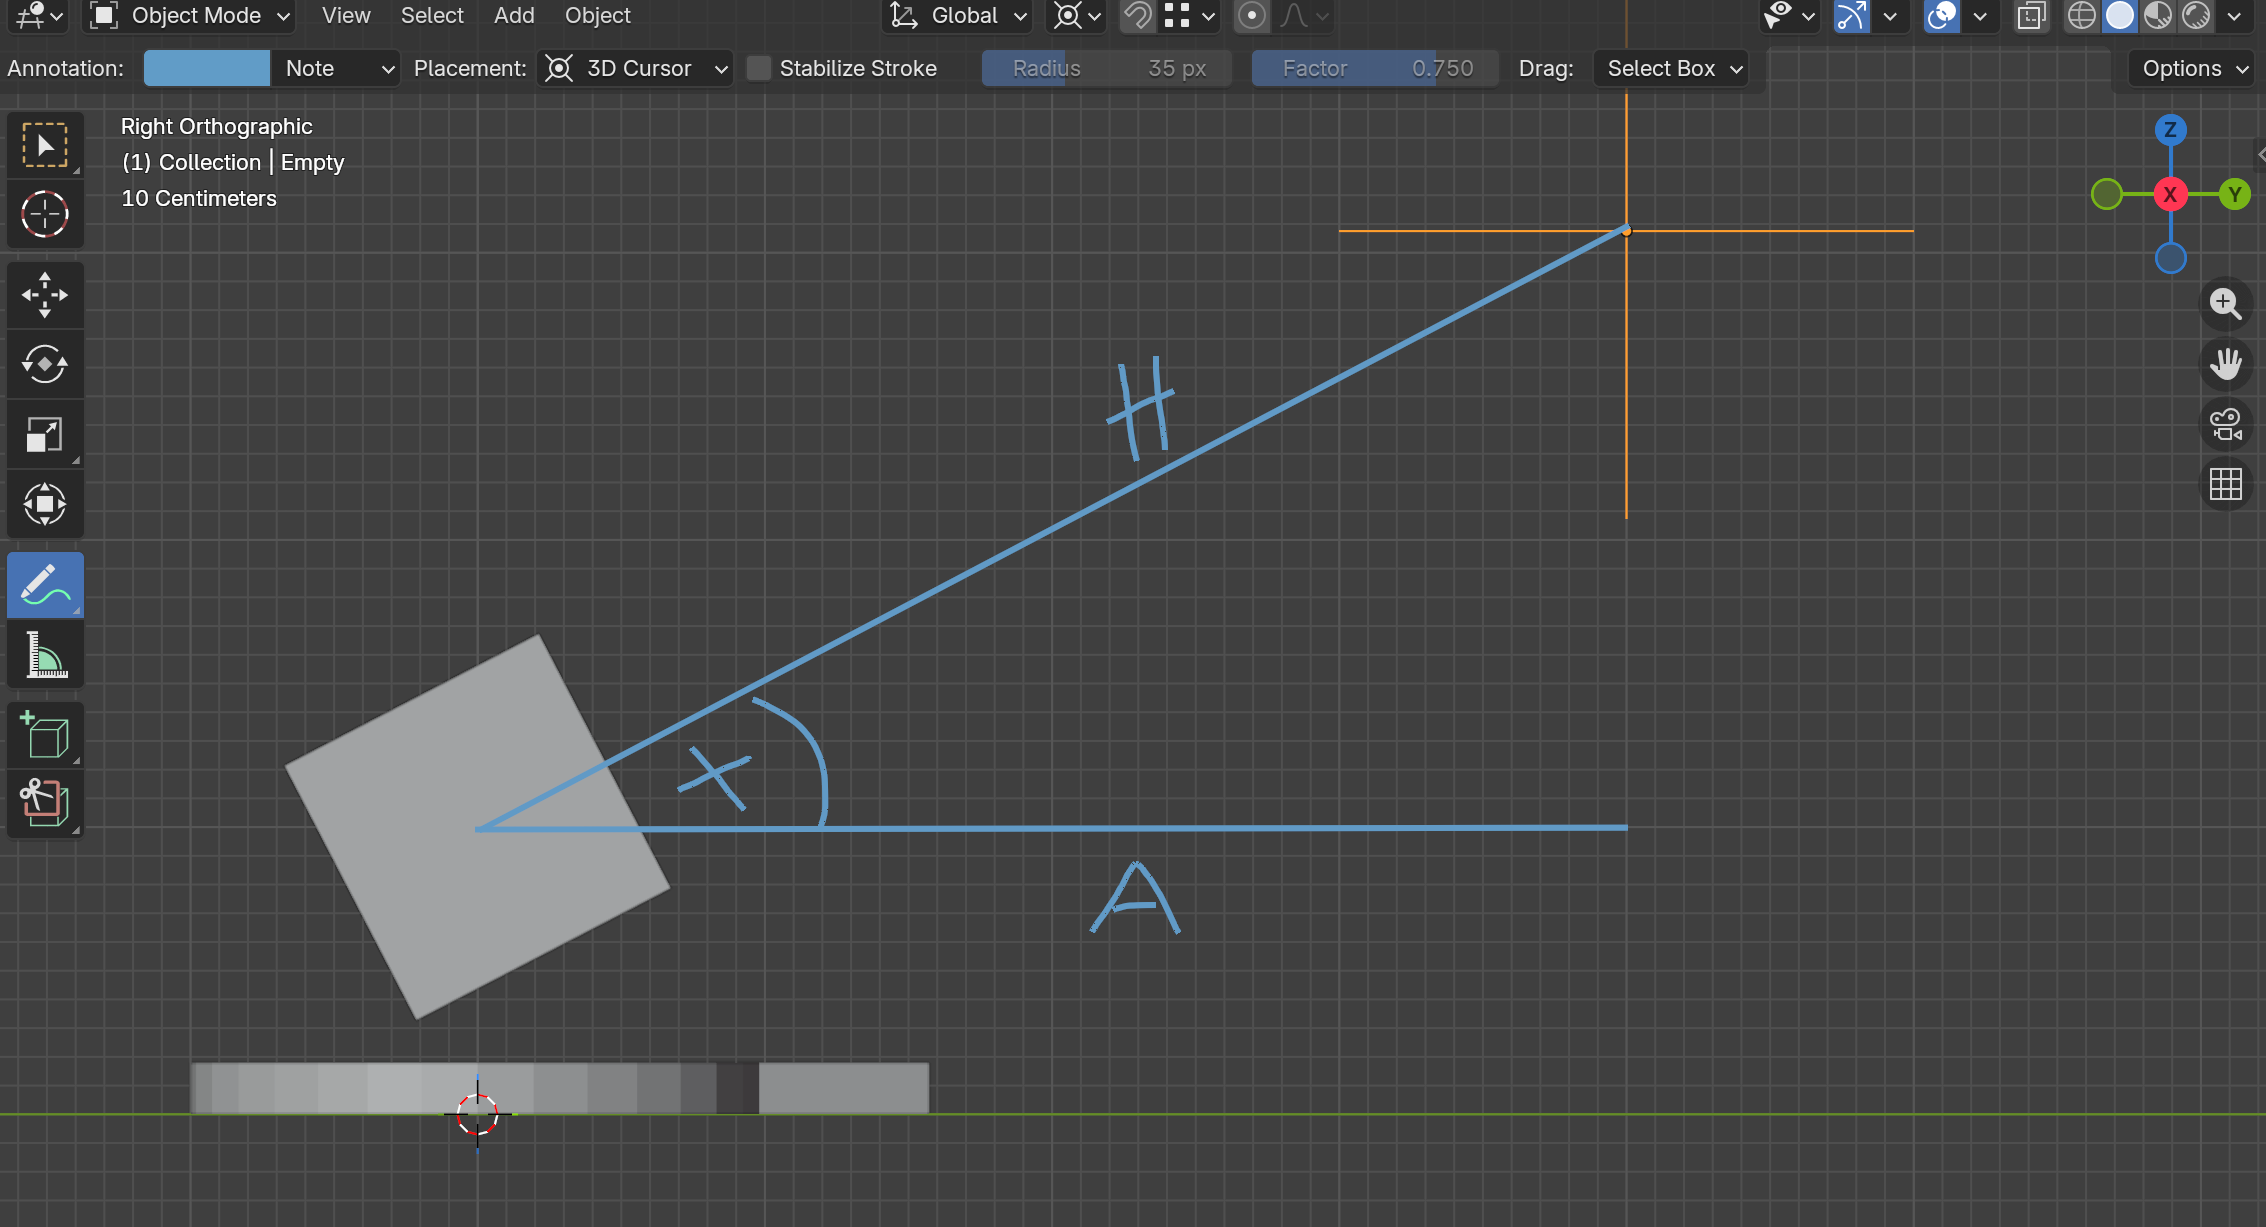Image resolution: width=2266 pixels, height=1227 pixels.
Task: Select the Add Cube tool
Action: 45,736
